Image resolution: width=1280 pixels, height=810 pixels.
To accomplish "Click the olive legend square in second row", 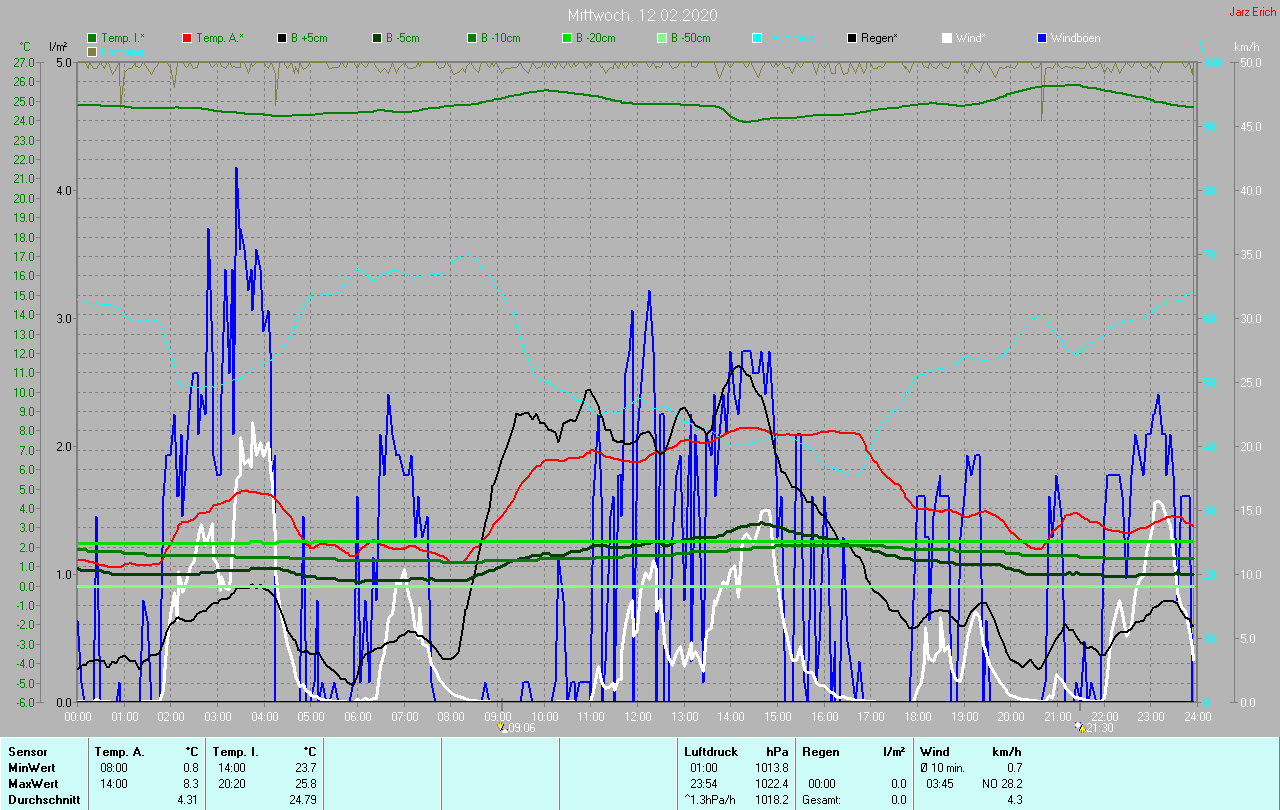I will point(93,51).
